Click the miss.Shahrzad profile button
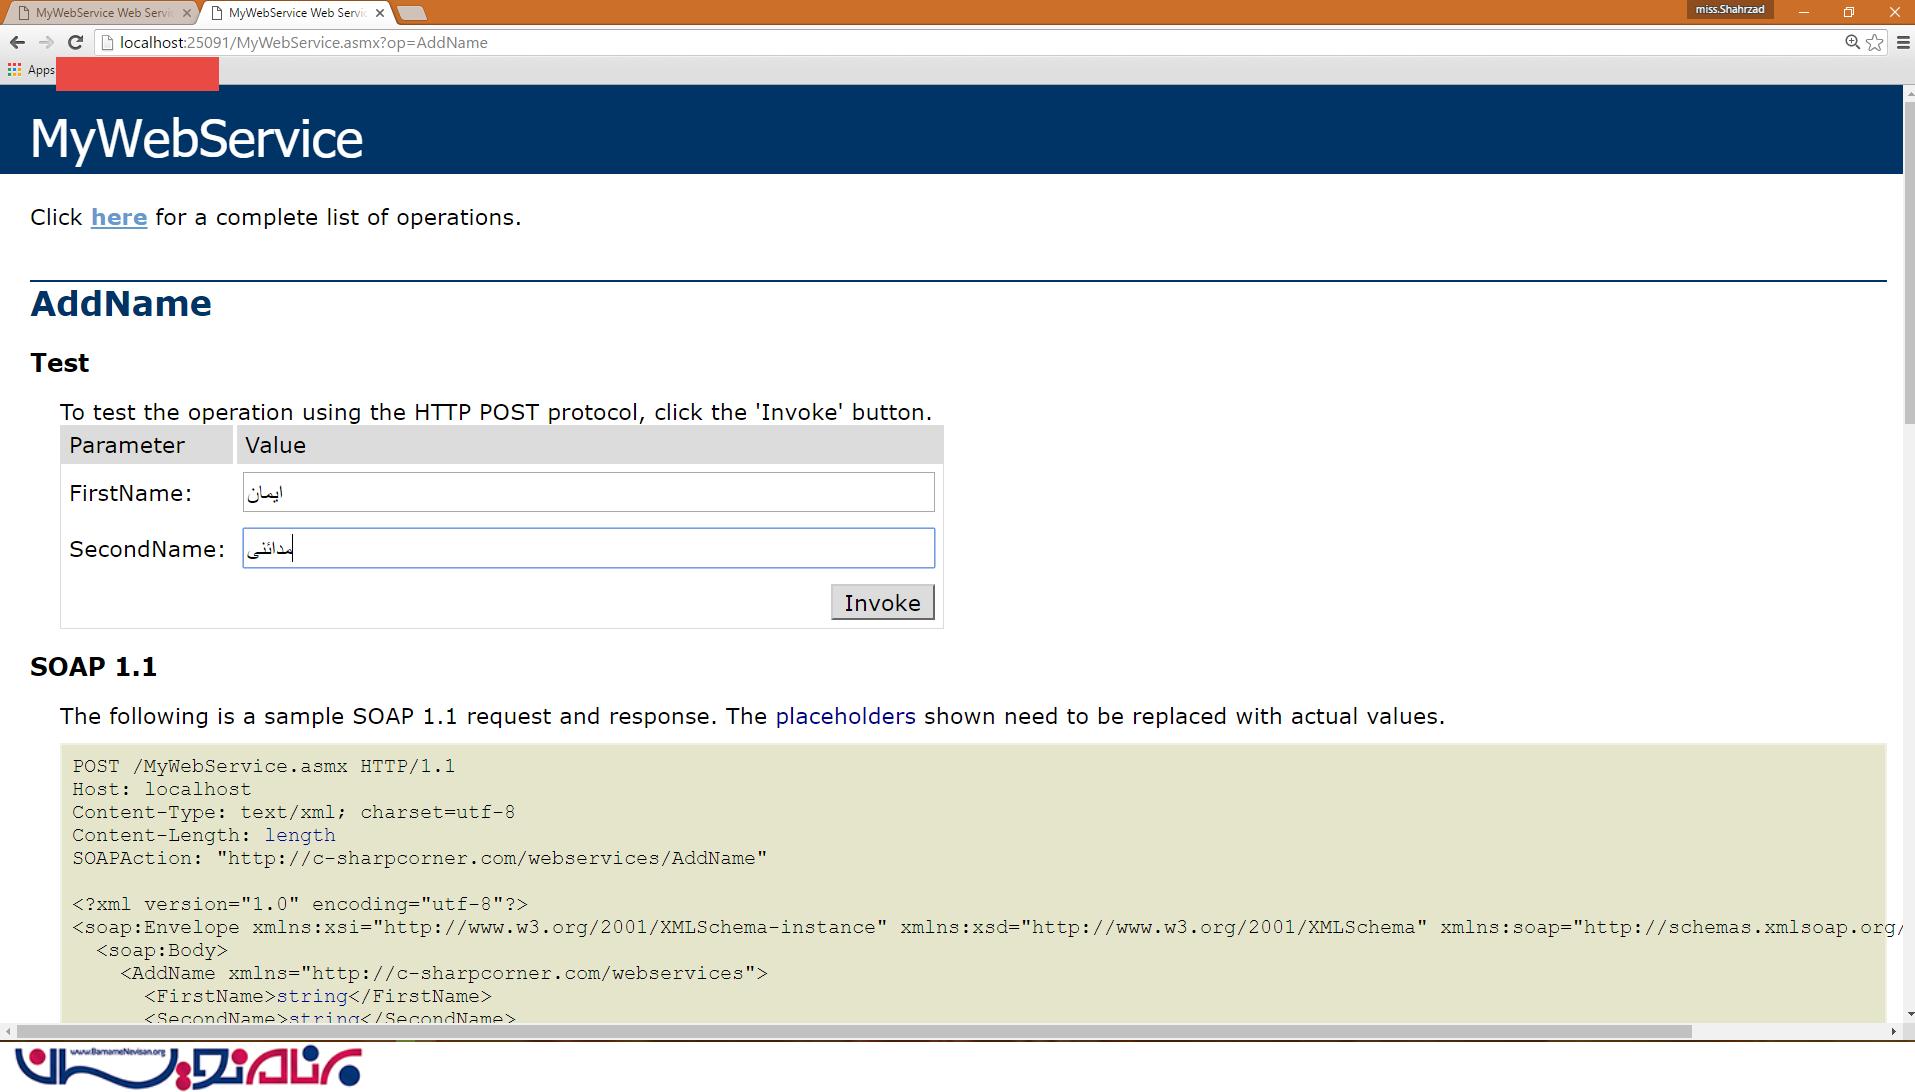 point(1729,9)
